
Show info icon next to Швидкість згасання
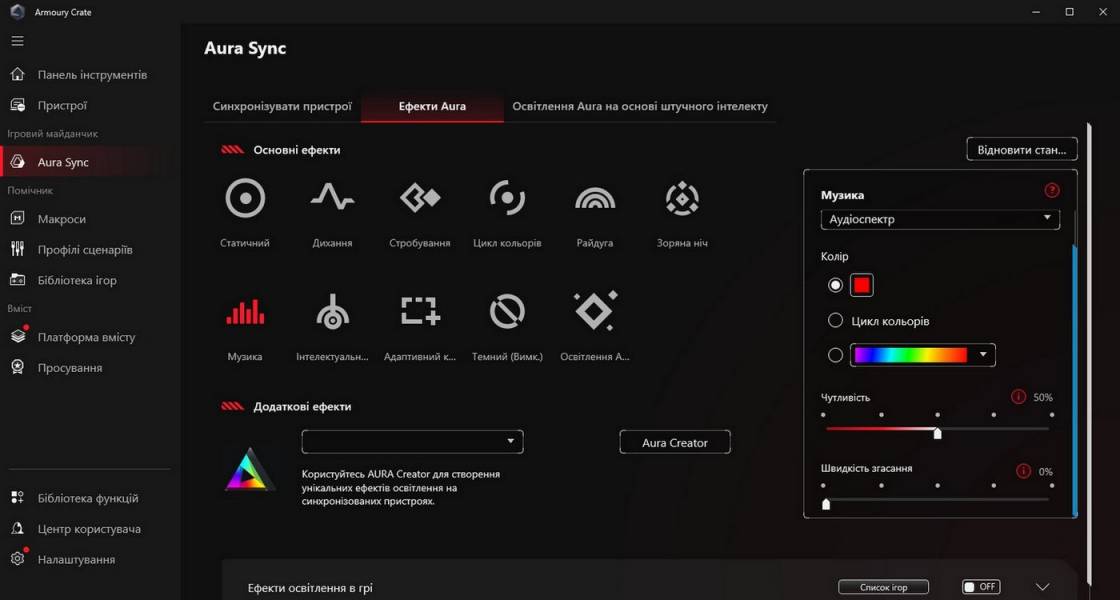1024,471
